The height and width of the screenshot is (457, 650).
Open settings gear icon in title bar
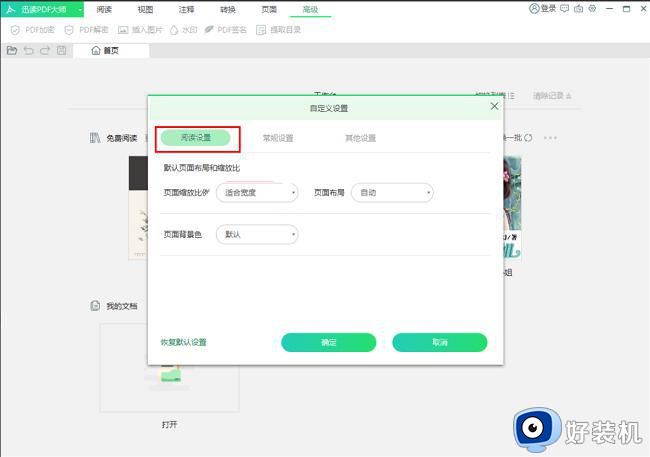(x=592, y=9)
